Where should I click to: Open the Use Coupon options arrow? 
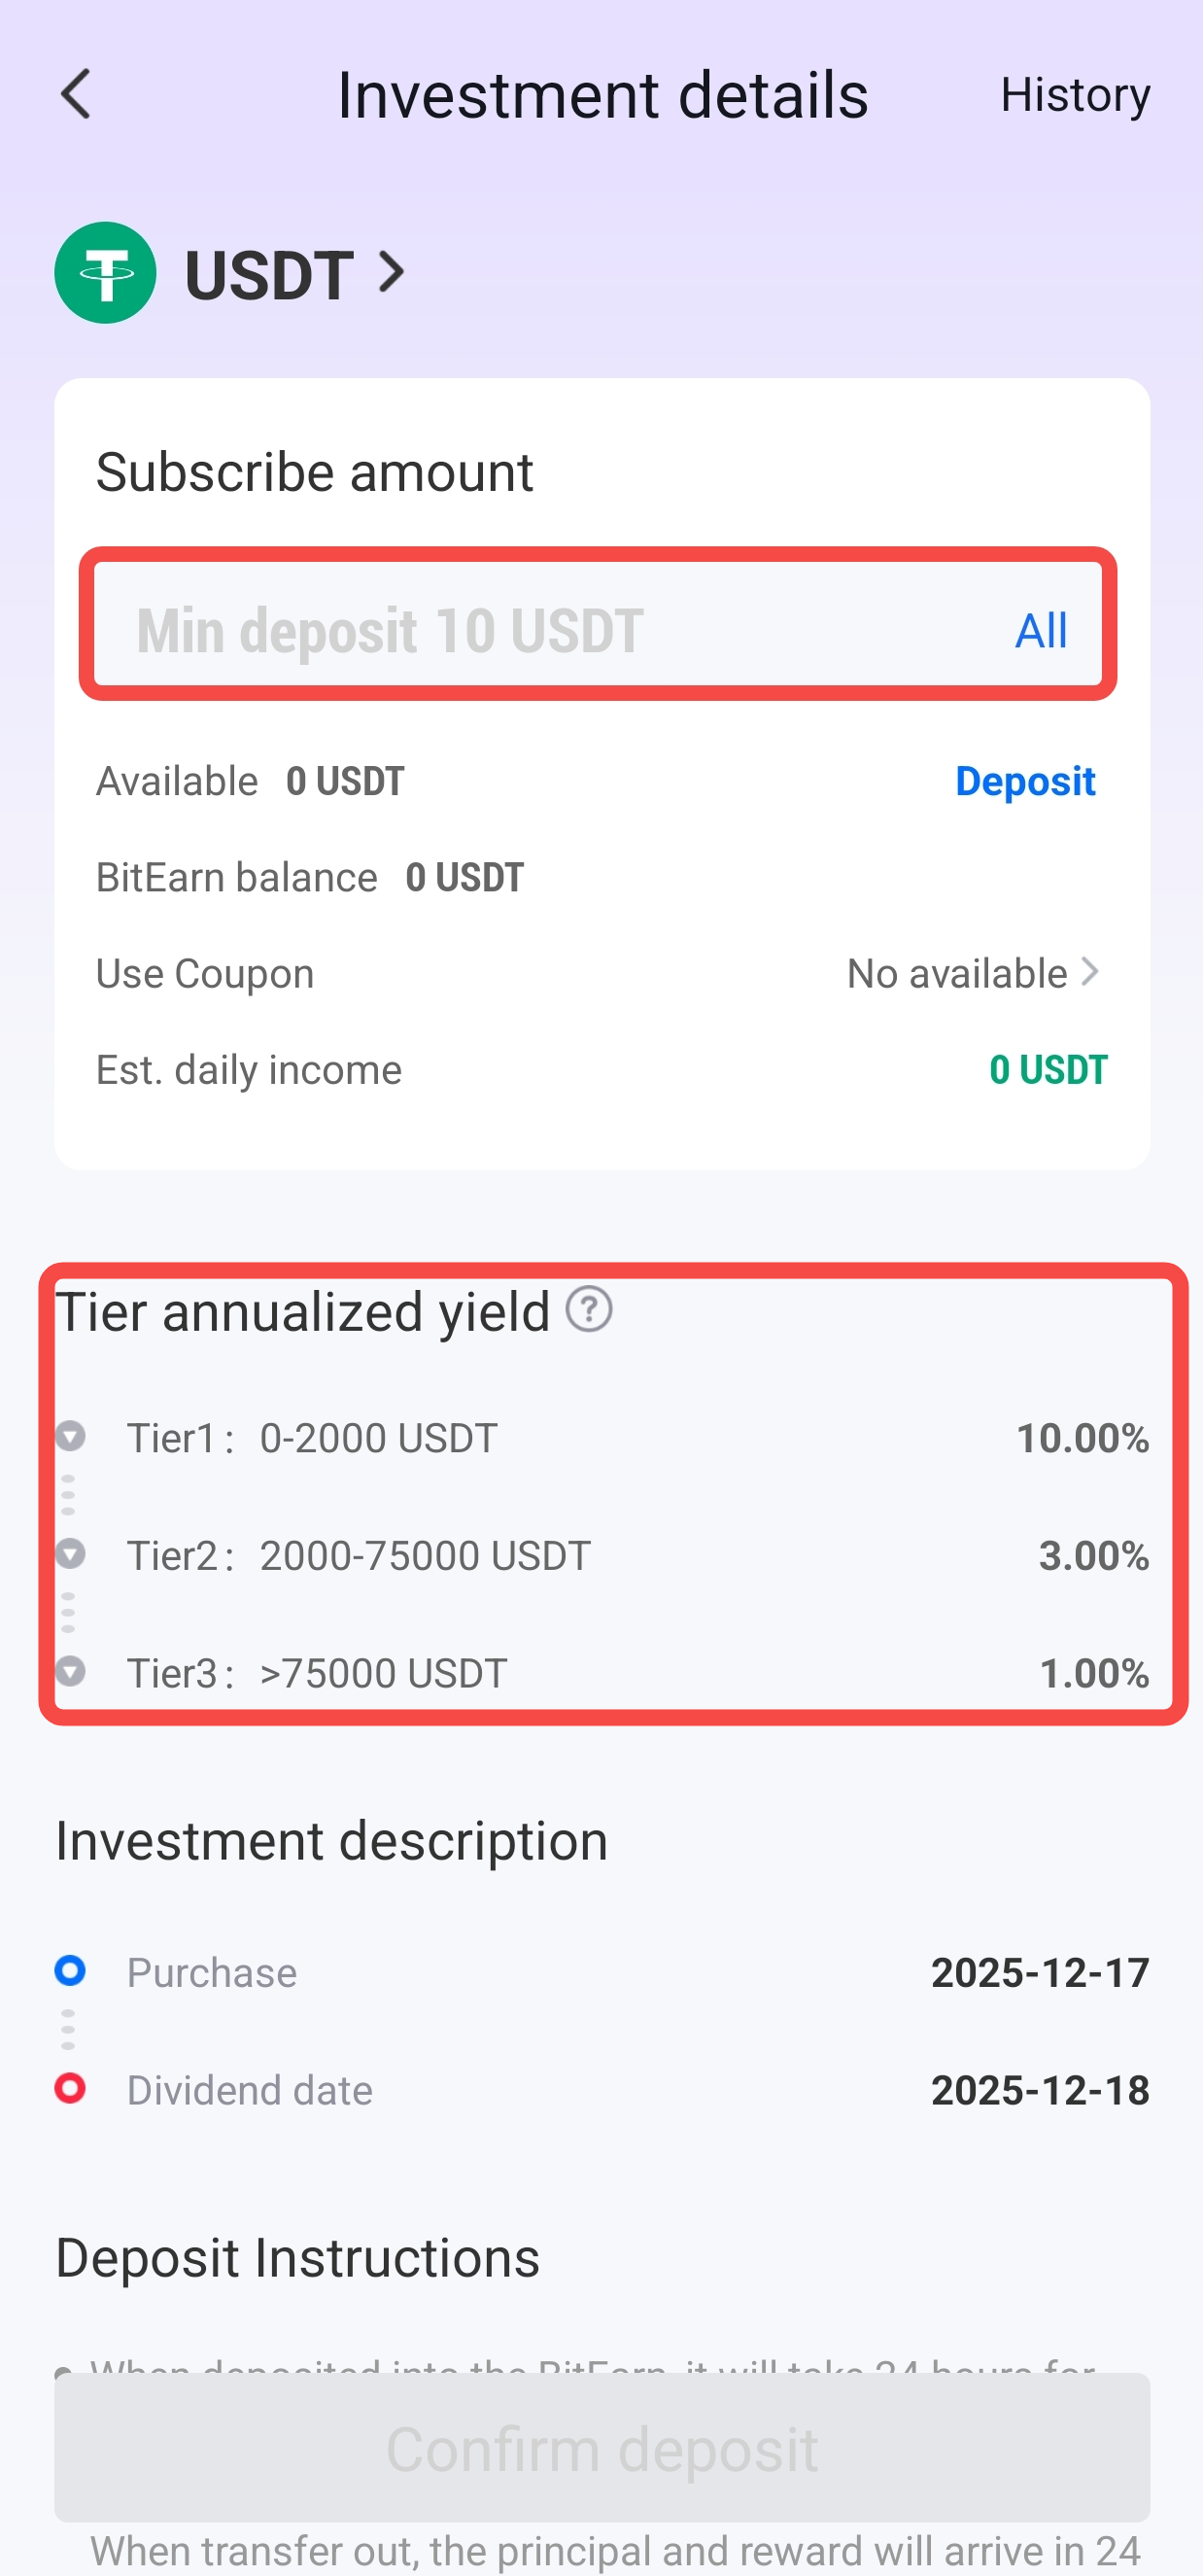pyautogui.click(x=1091, y=972)
